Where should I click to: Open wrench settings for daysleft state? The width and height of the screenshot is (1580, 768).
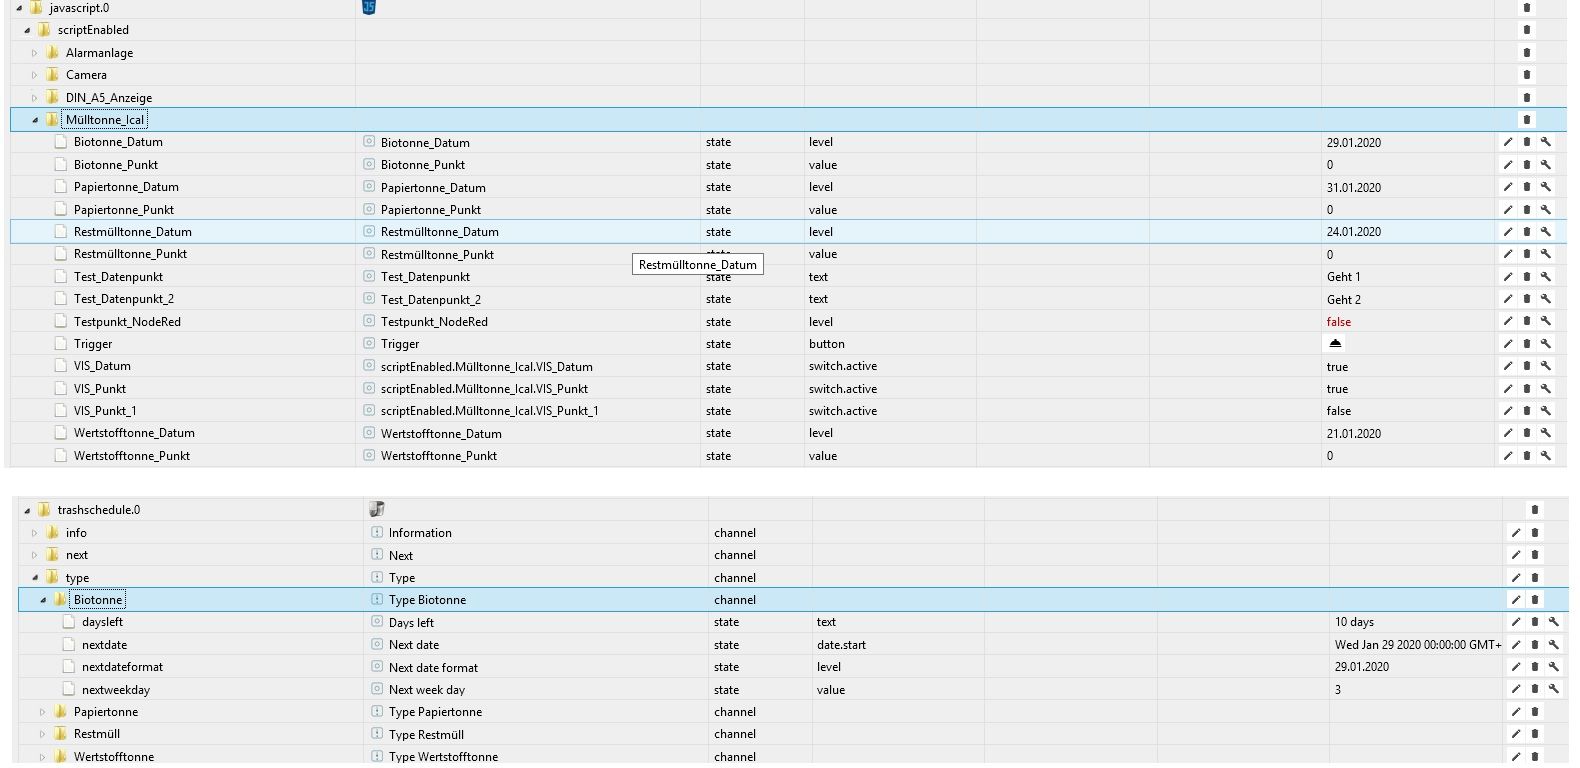[x=1554, y=621]
